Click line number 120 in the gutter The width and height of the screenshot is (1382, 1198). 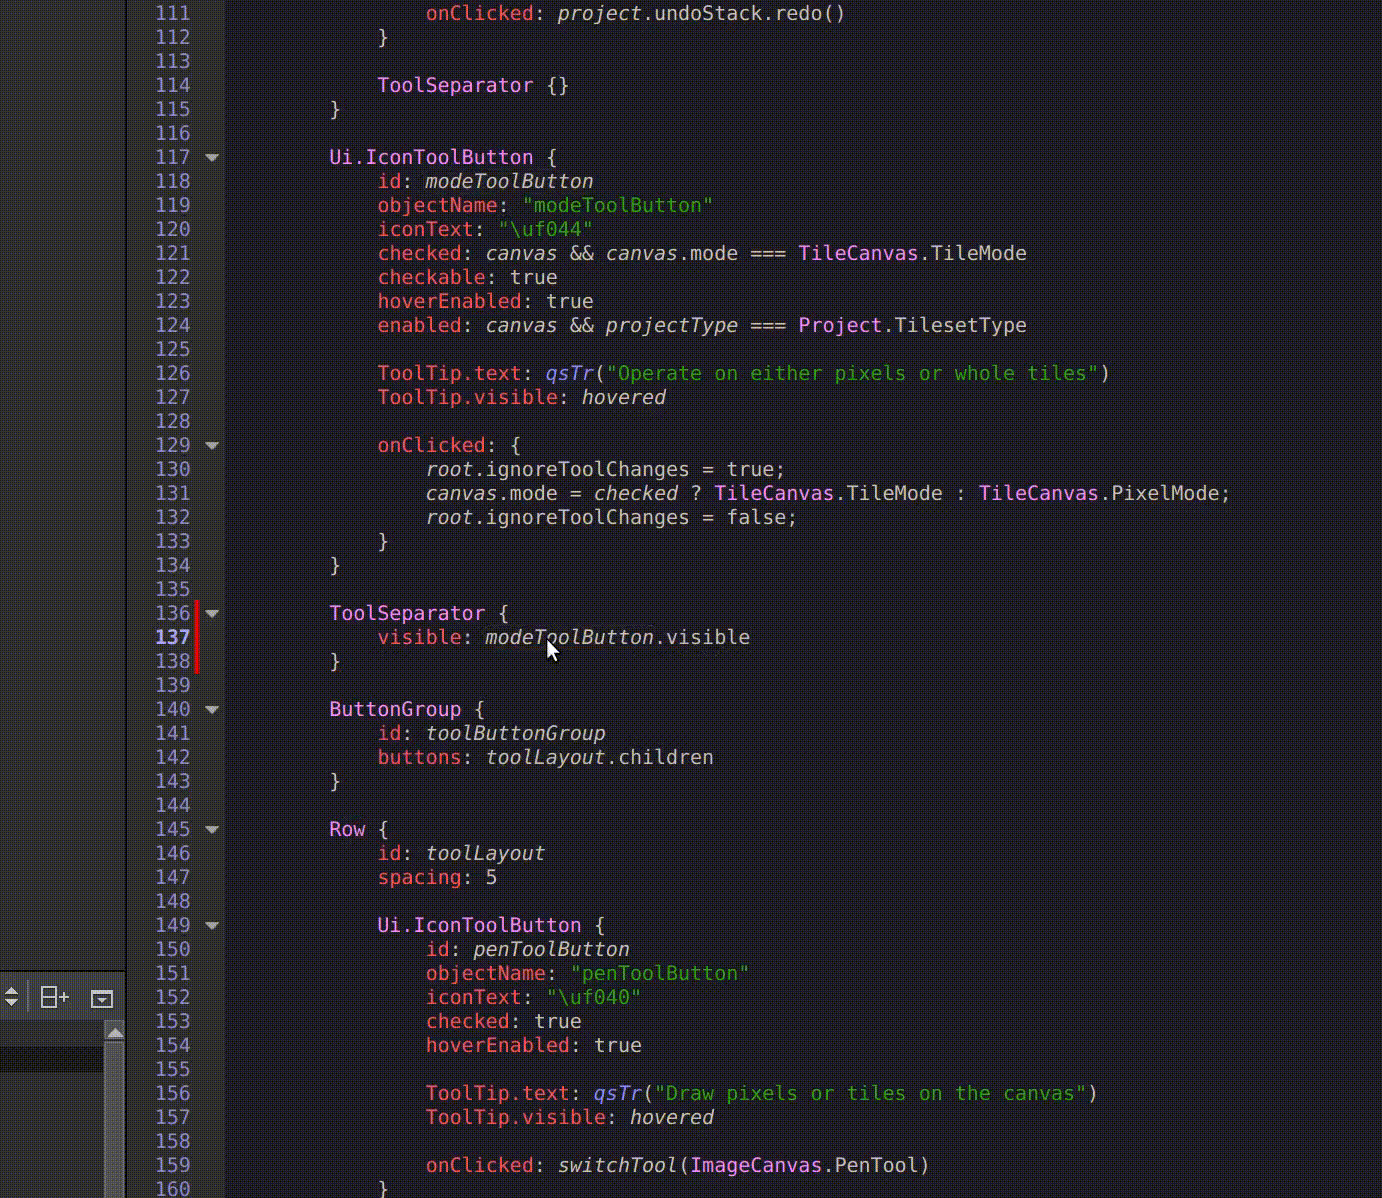click(x=172, y=229)
